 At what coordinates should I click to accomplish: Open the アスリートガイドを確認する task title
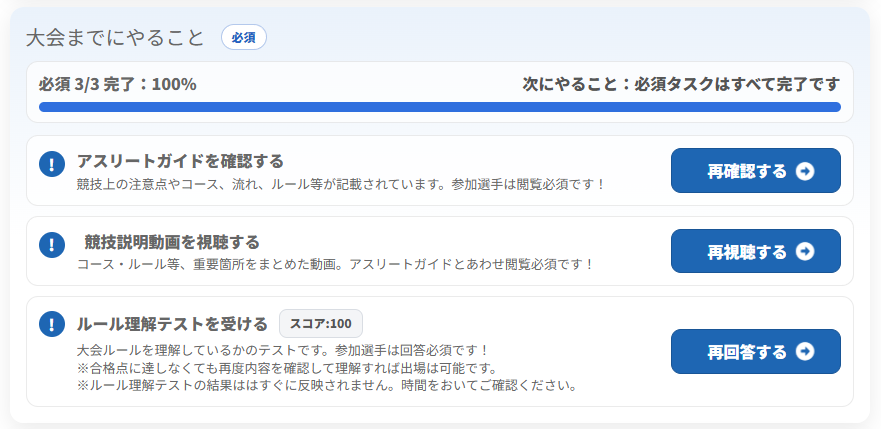pos(180,161)
